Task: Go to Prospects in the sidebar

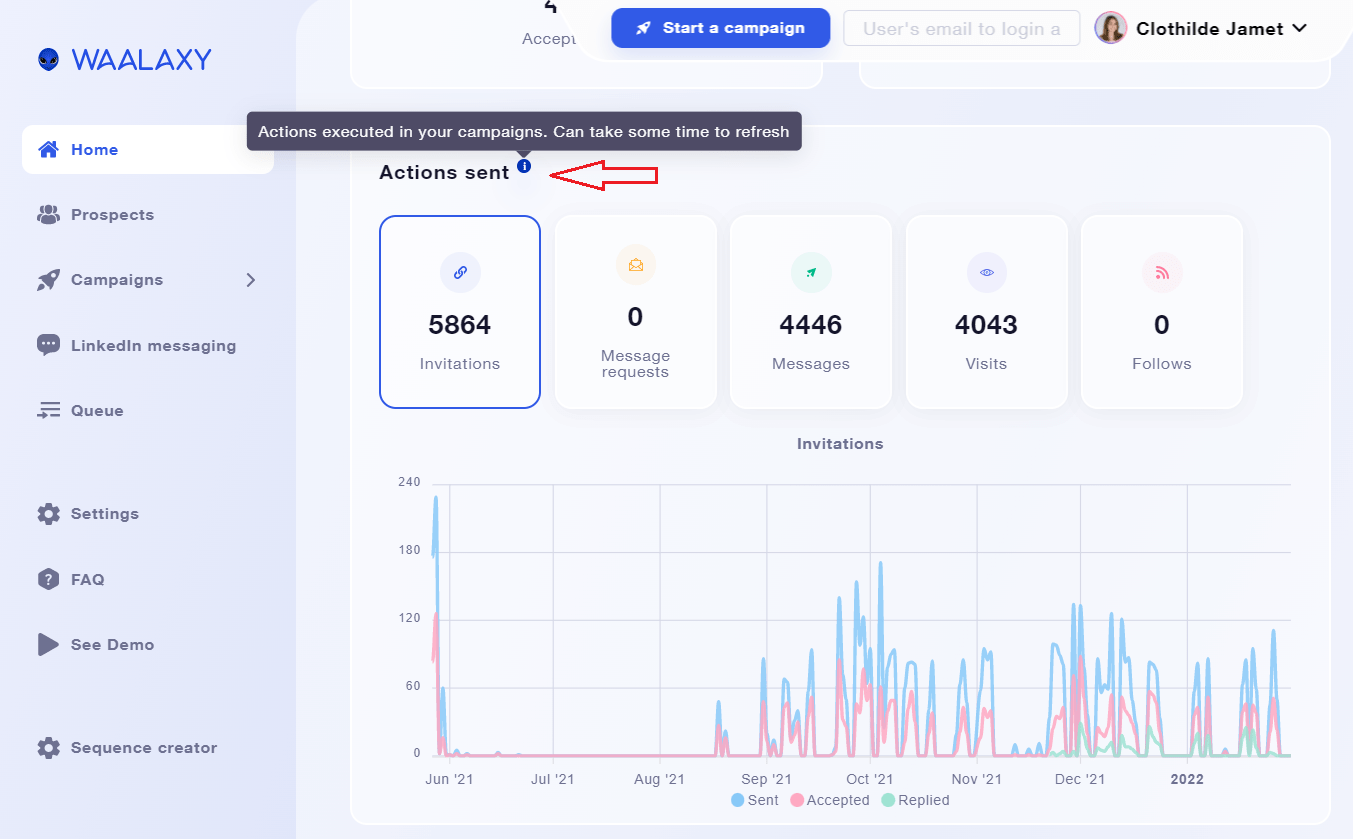Action: [x=112, y=215]
